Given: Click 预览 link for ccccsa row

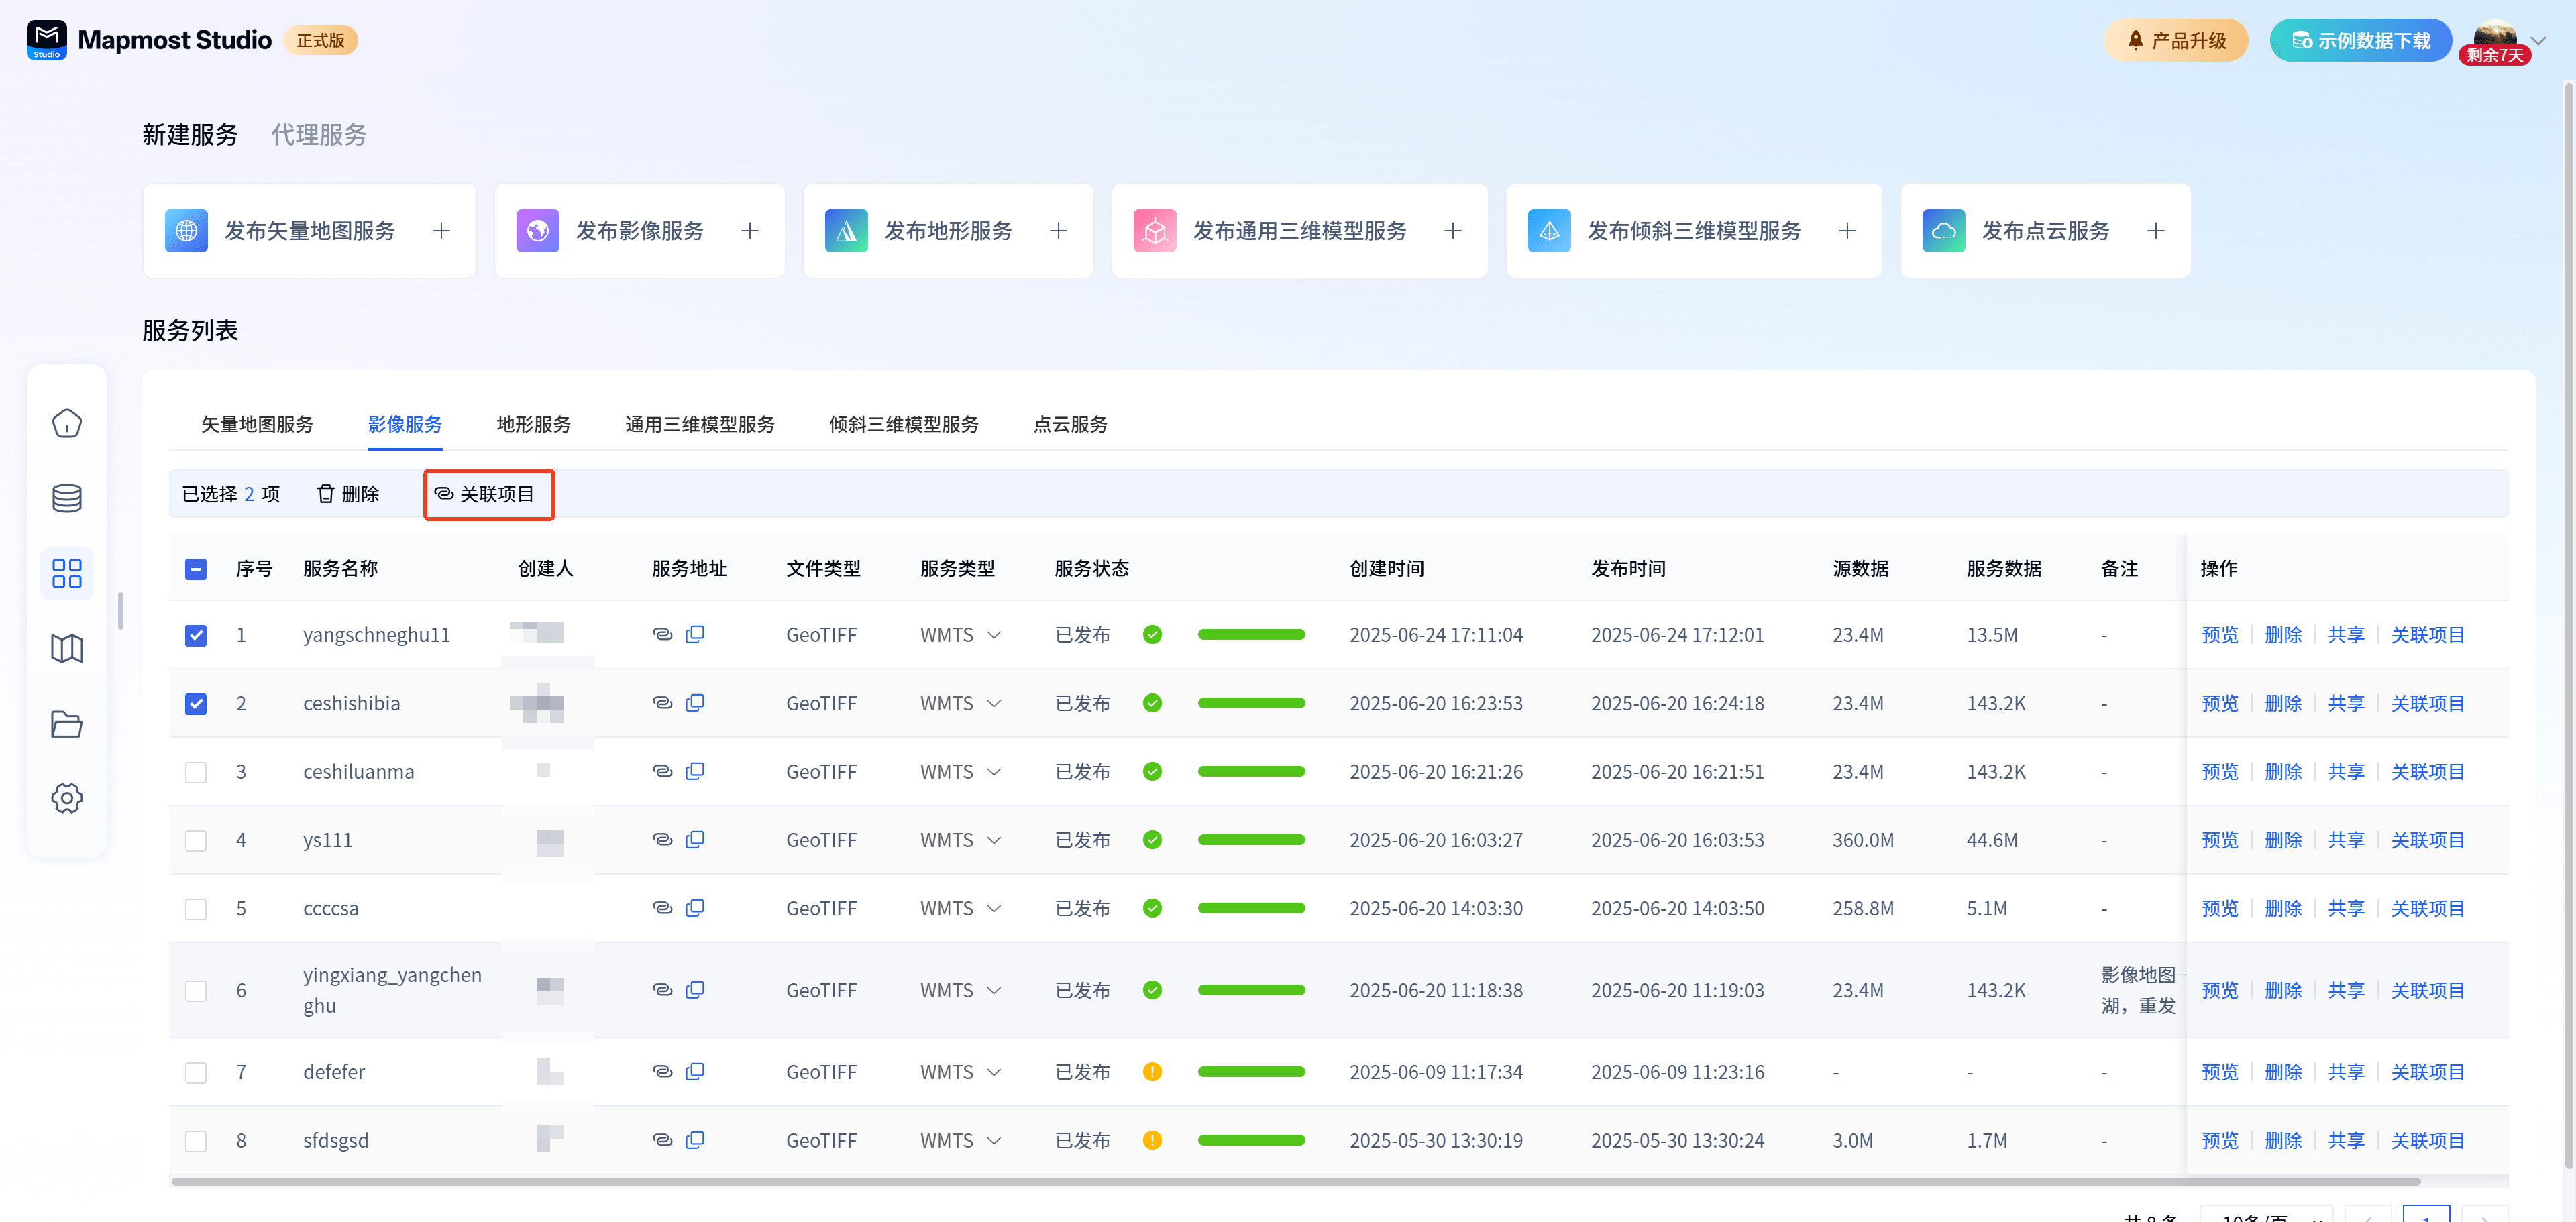Looking at the screenshot, I should [x=2219, y=908].
